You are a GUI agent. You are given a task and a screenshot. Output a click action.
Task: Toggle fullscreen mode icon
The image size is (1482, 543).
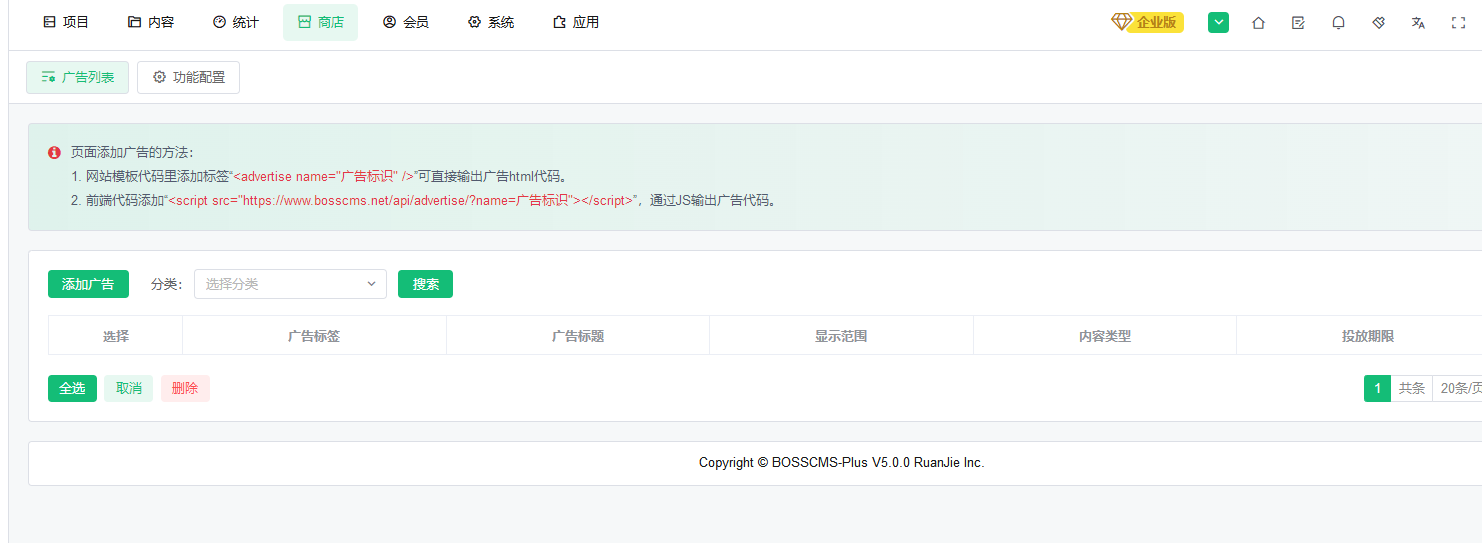1458,23
